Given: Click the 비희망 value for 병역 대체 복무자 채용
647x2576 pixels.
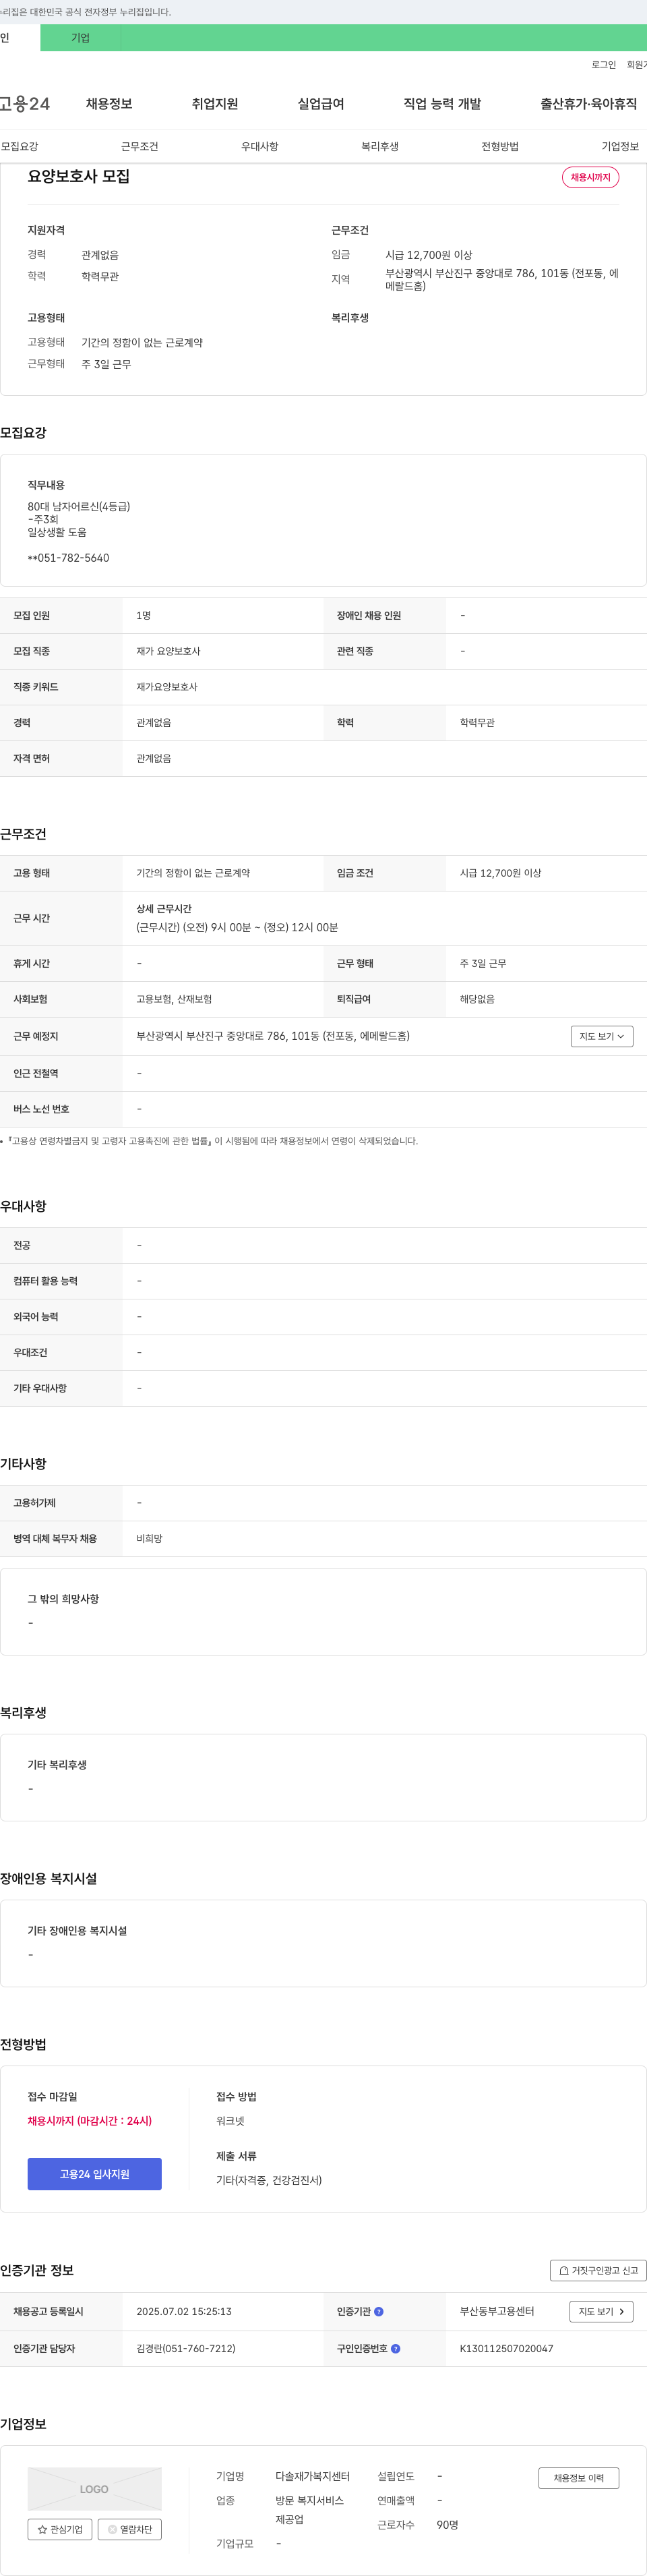Looking at the screenshot, I should point(149,1539).
